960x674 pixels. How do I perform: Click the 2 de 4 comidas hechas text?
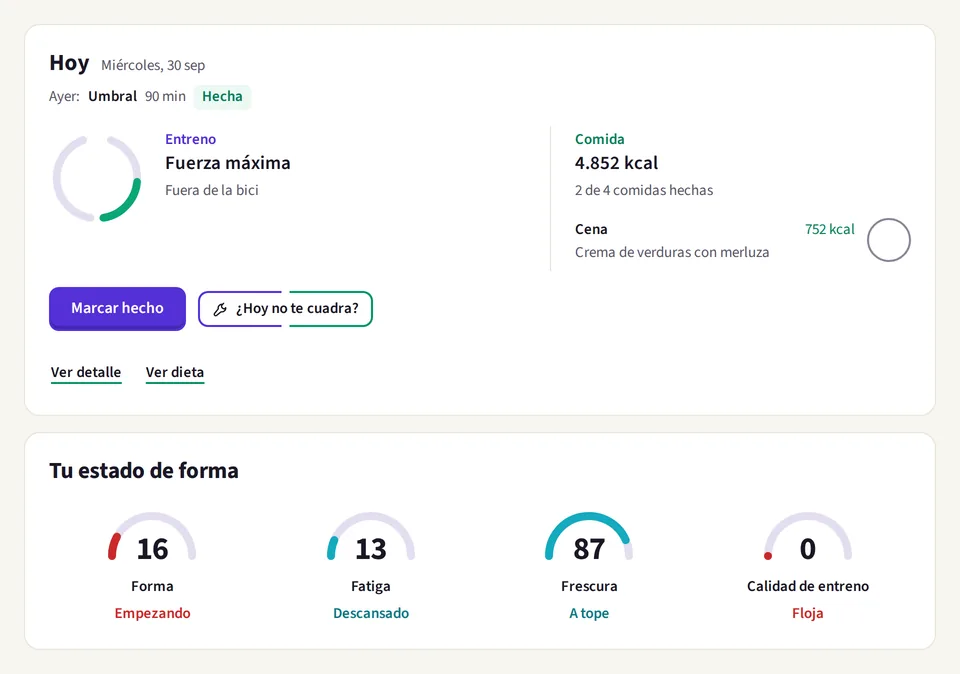[643, 190]
